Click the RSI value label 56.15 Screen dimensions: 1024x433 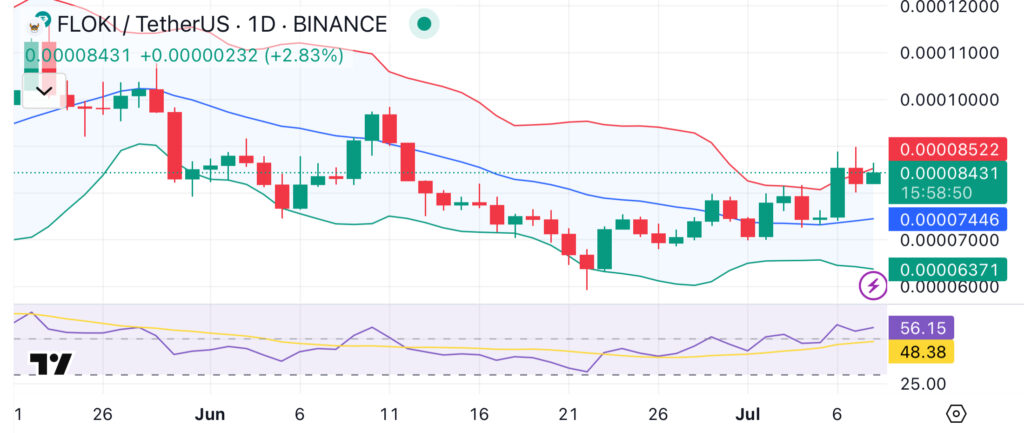click(x=923, y=327)
